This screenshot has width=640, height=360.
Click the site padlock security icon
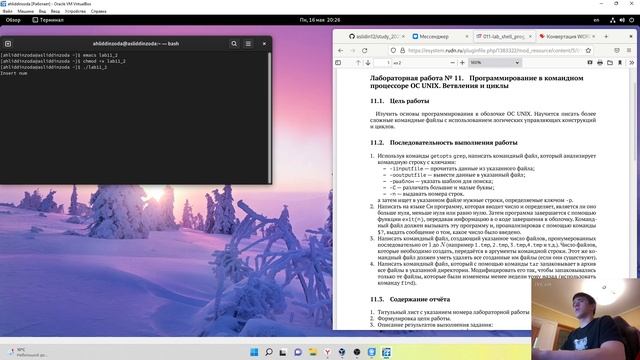click(402, 51)
